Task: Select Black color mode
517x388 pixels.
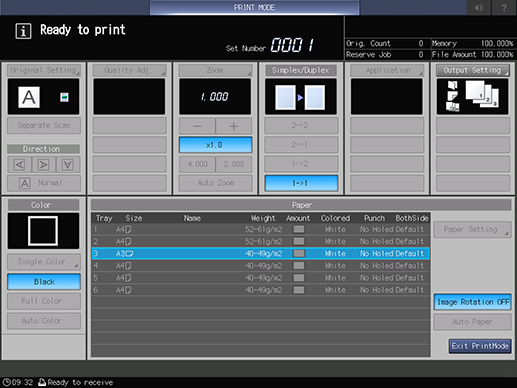Action: 44,282
